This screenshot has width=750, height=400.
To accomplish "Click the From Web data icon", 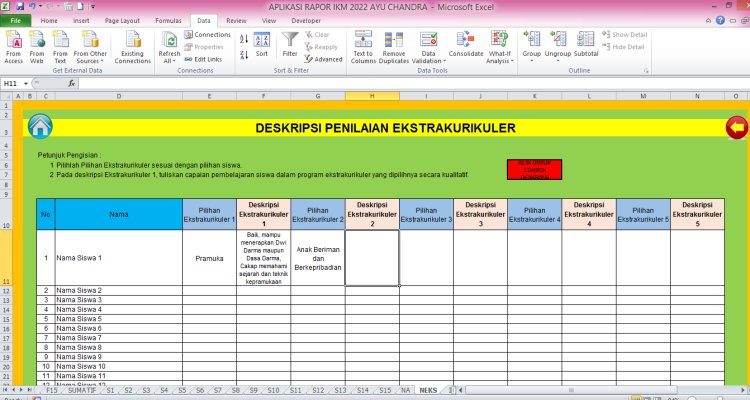I will (x=38, y=42).
